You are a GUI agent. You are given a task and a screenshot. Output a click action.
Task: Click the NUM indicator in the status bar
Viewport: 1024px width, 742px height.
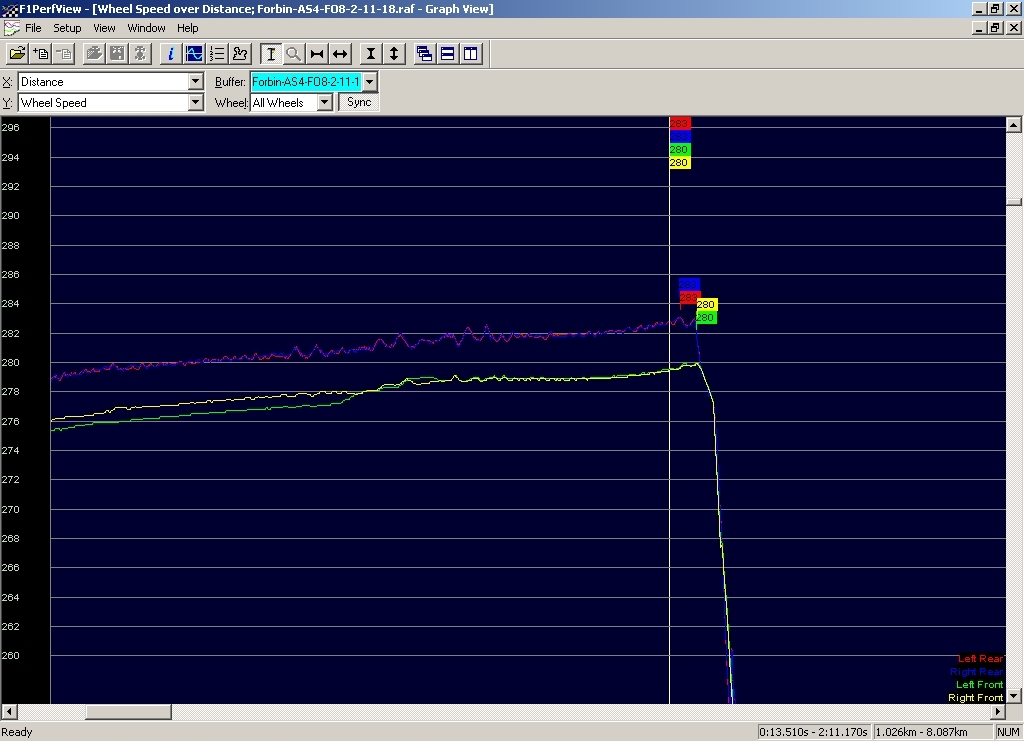pyautogui.click(x=1008, y=732)
